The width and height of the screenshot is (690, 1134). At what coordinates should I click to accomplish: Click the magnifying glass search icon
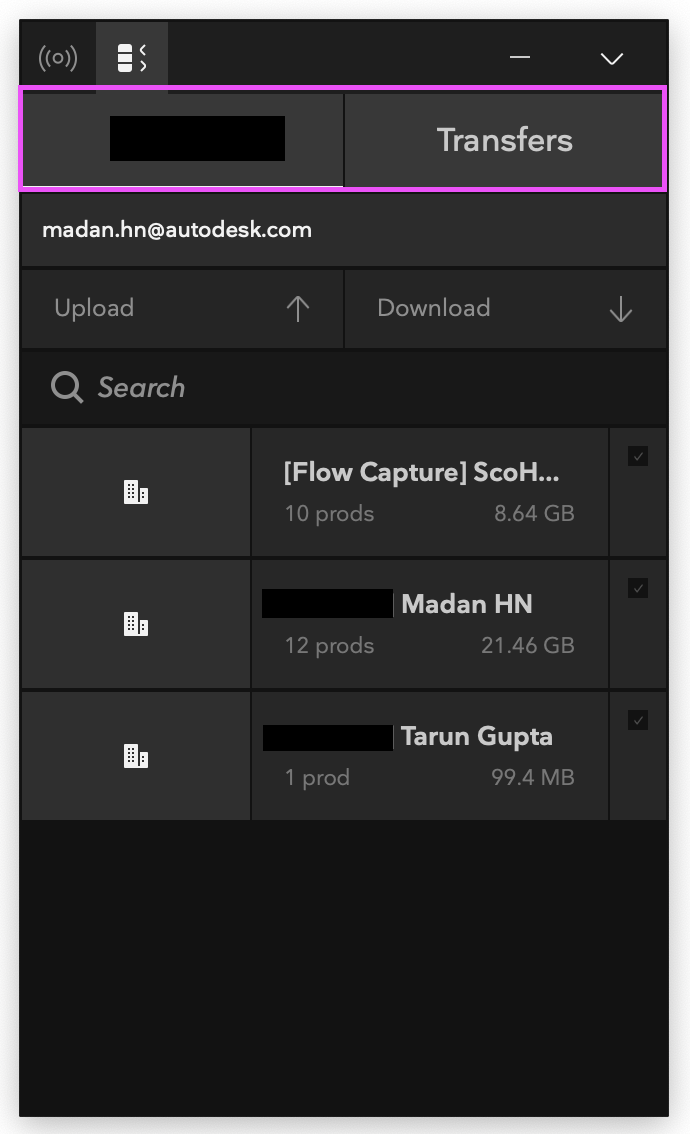pos(65,387)
